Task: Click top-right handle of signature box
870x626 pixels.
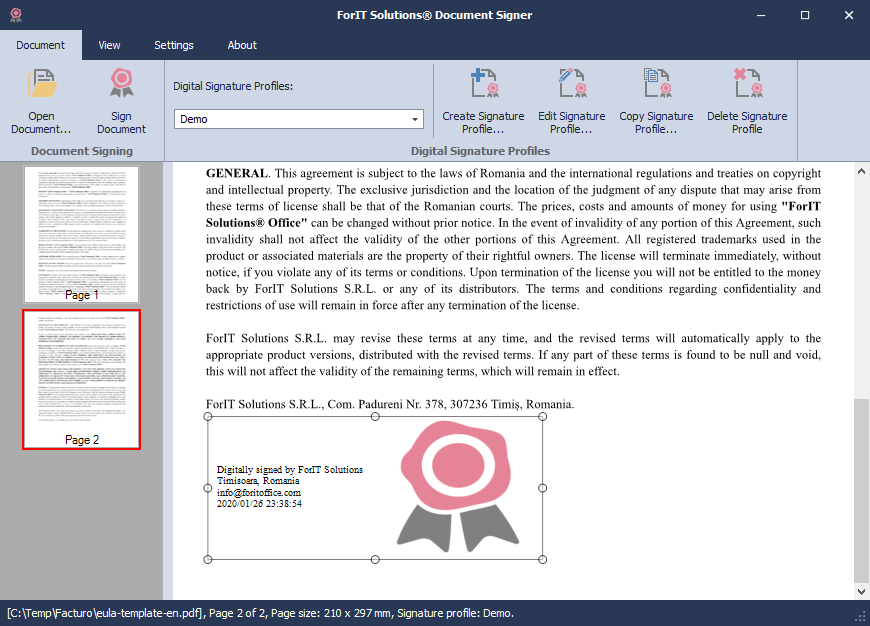Action: 543,417
